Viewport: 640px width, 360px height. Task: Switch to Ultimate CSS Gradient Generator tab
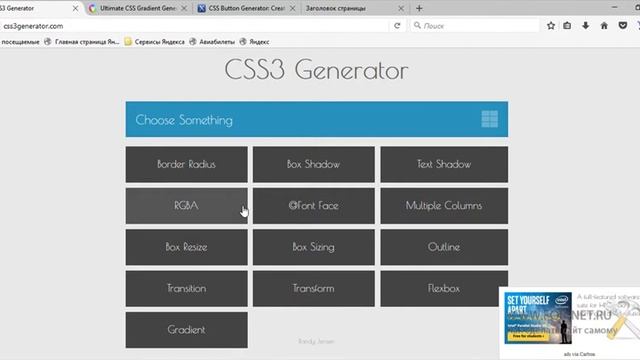click(x=138, y=8)
